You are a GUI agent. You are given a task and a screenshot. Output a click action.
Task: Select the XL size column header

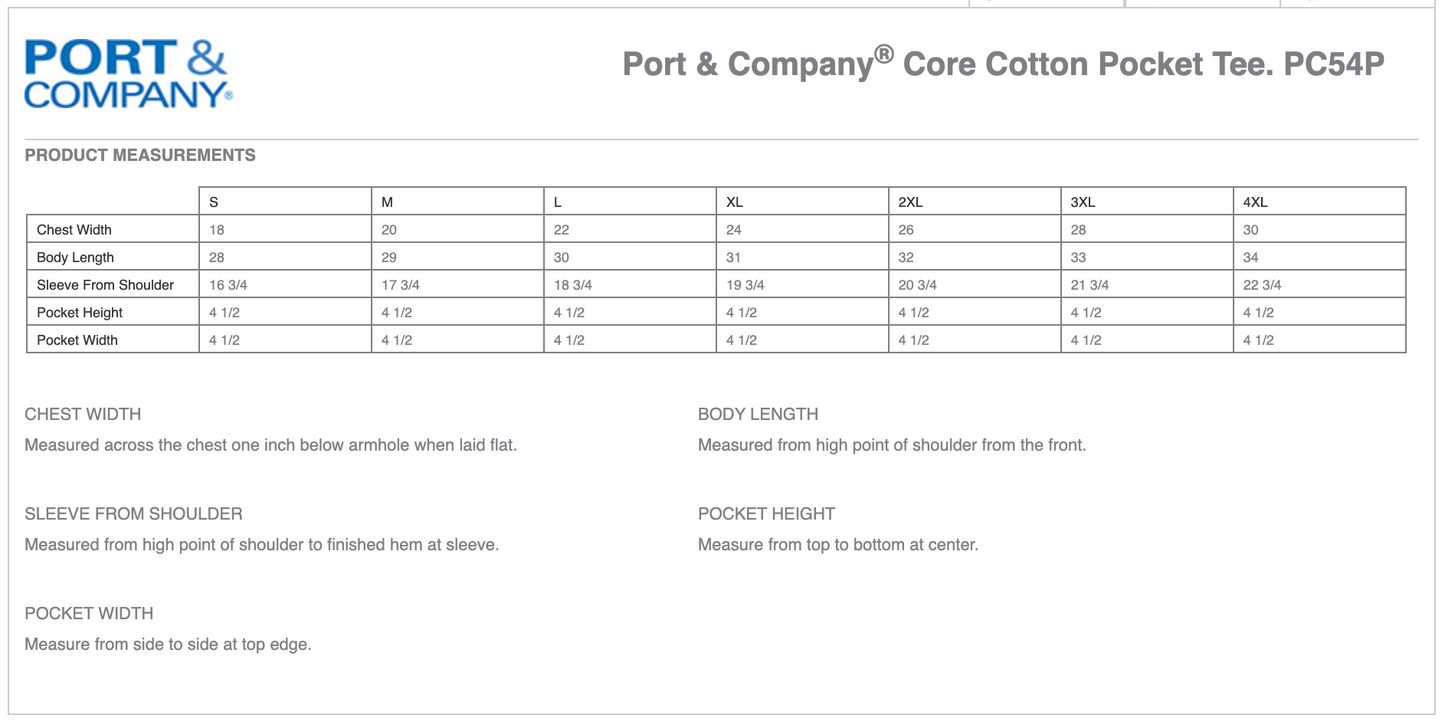(x=734, y=202)
